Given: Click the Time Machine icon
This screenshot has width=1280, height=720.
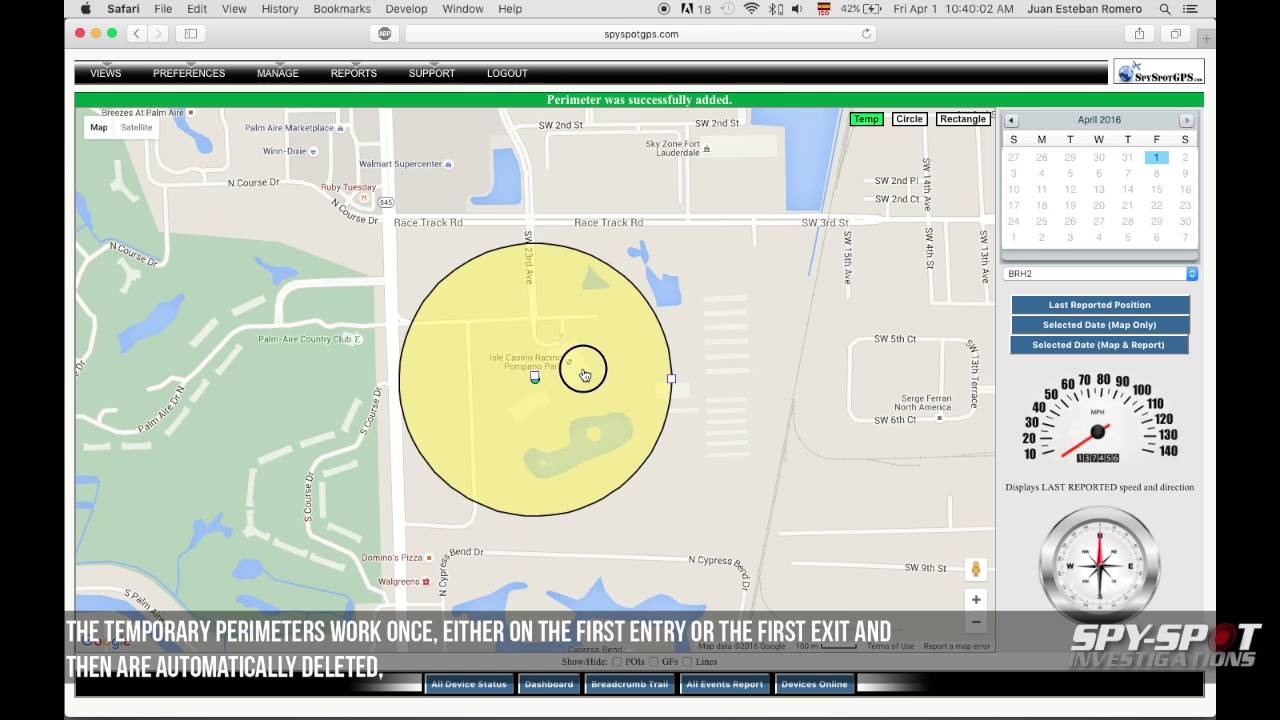Looking at the screenshot, I should tap(728, 9).
